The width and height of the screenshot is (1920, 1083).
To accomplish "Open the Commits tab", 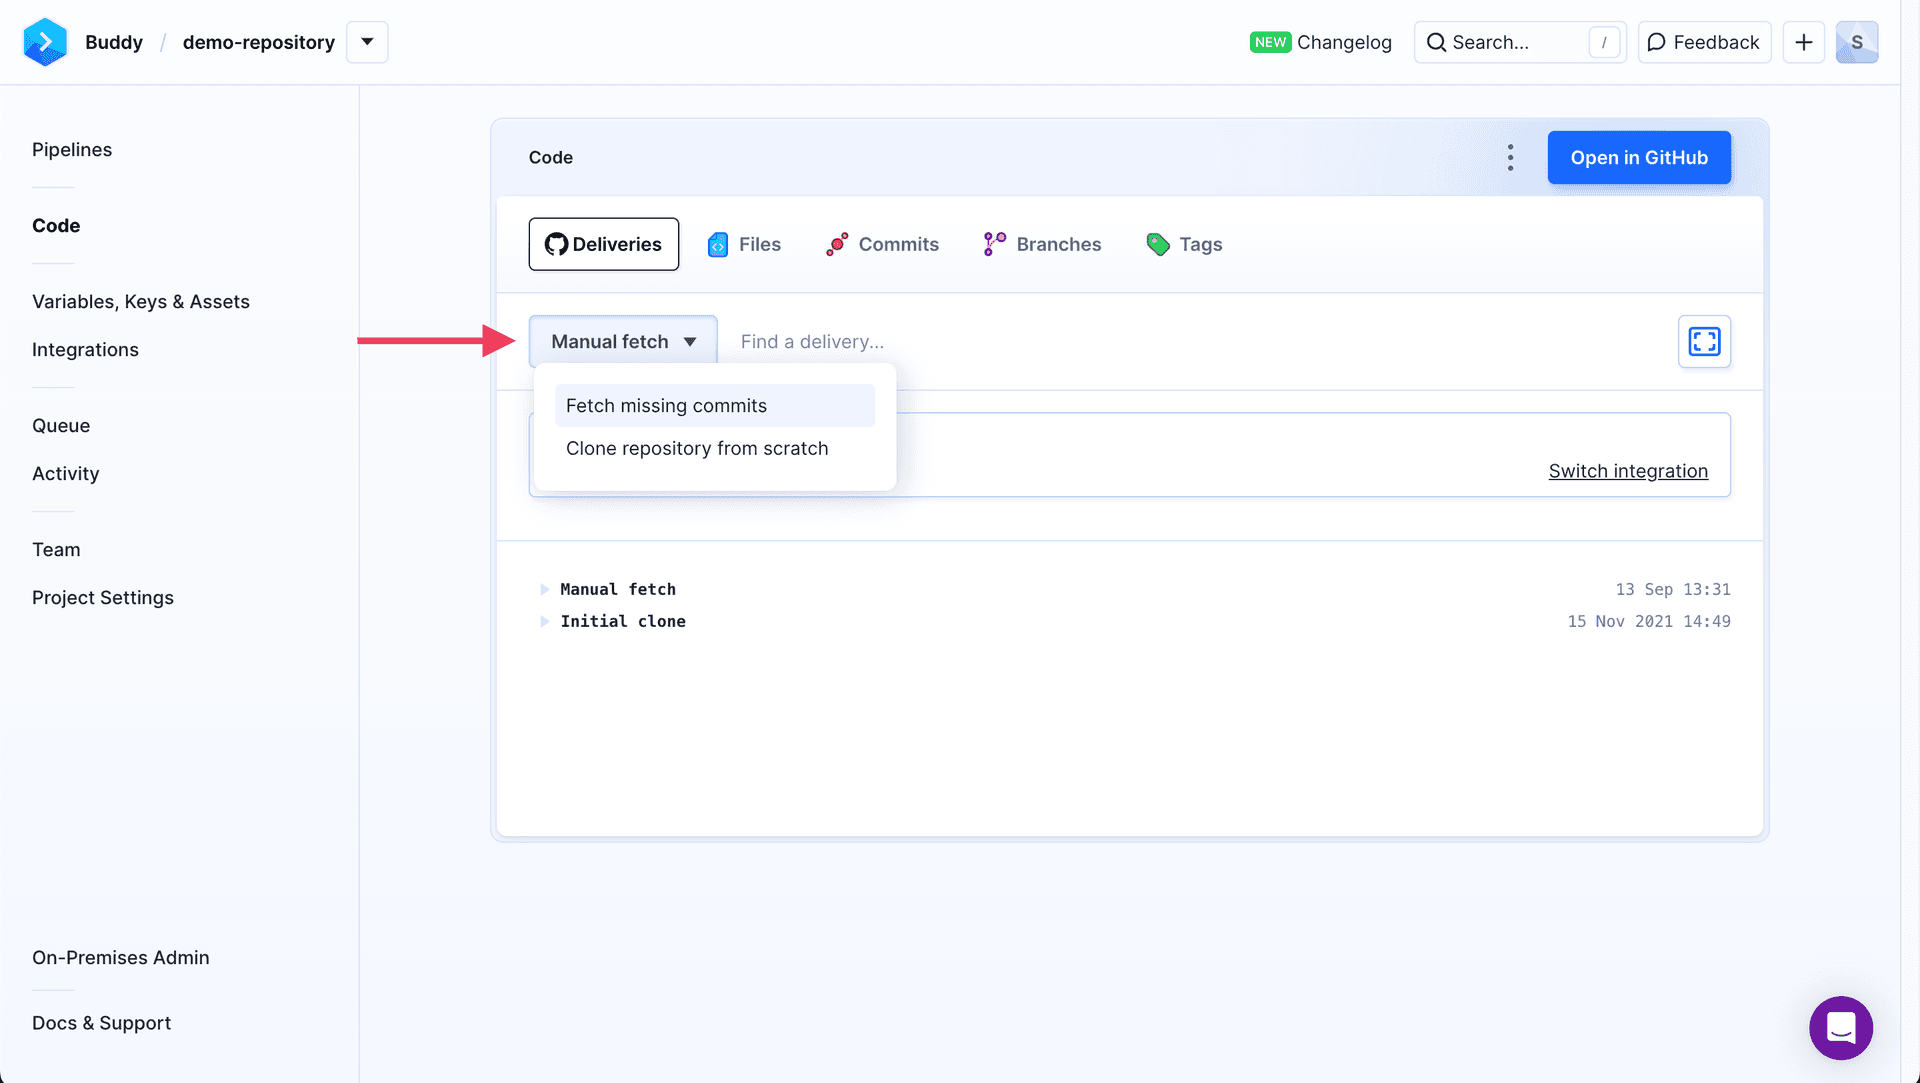I will pyautogui.click(x=882, y=244).
